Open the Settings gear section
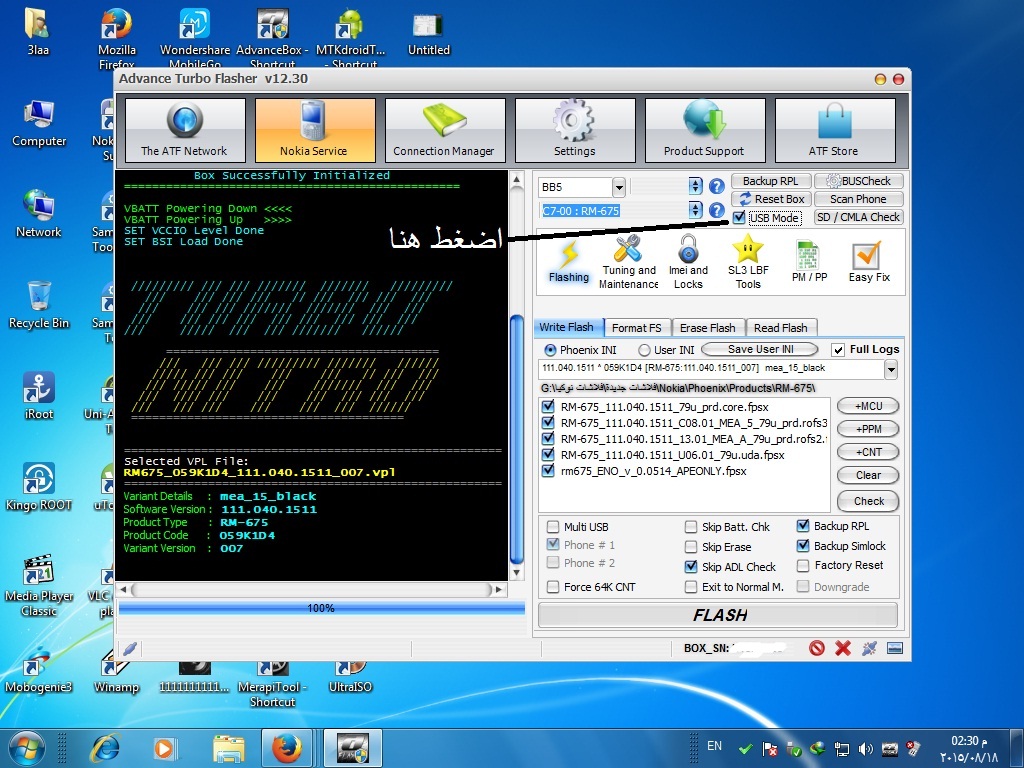The height and width of the screenshot is (768, 1024). point(575,130)
